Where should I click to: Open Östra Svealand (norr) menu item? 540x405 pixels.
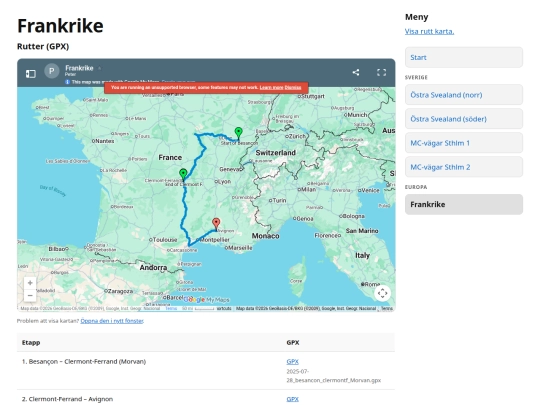pyautogui.click(x=464, y=95)
